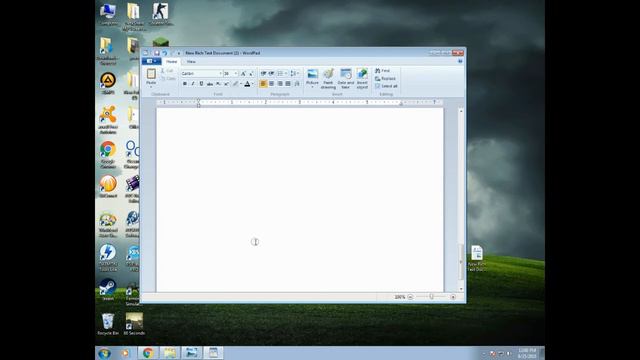Screen dimensions: 640x360
Task: Expand the Paste options arrow
Action: [x=151, y=86]
